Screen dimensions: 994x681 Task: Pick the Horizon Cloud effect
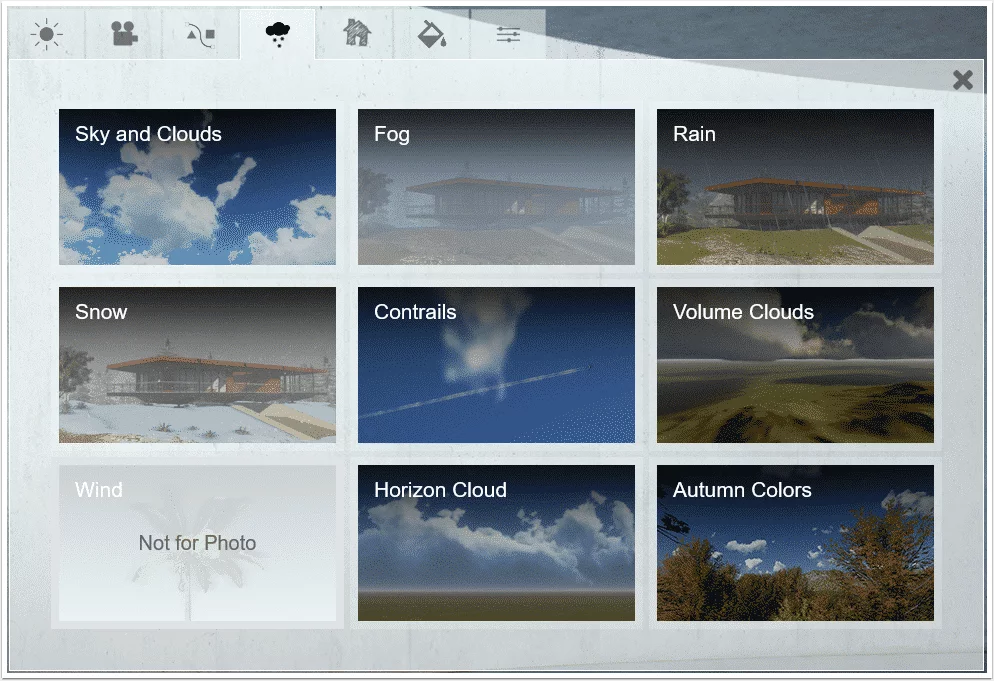coord(496,543)
